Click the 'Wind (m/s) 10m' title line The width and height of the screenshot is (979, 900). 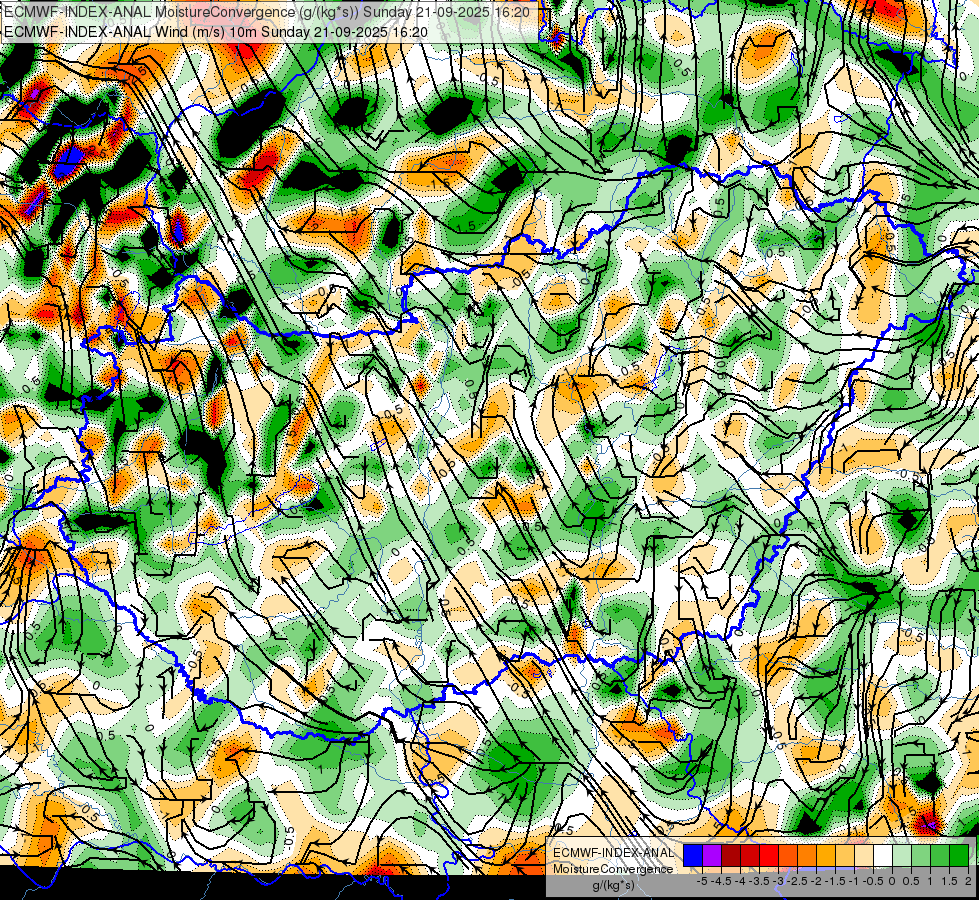coord(215,32)
